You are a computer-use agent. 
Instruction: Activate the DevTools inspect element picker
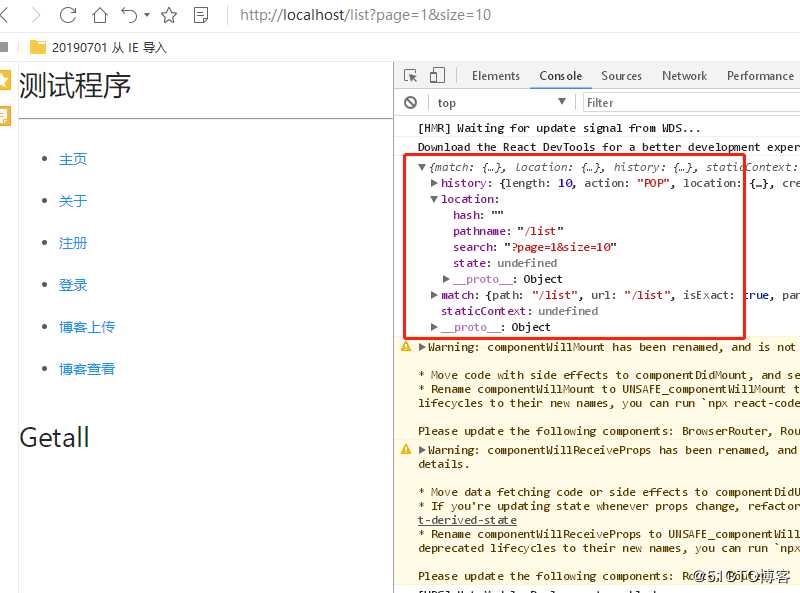point(411,76)
